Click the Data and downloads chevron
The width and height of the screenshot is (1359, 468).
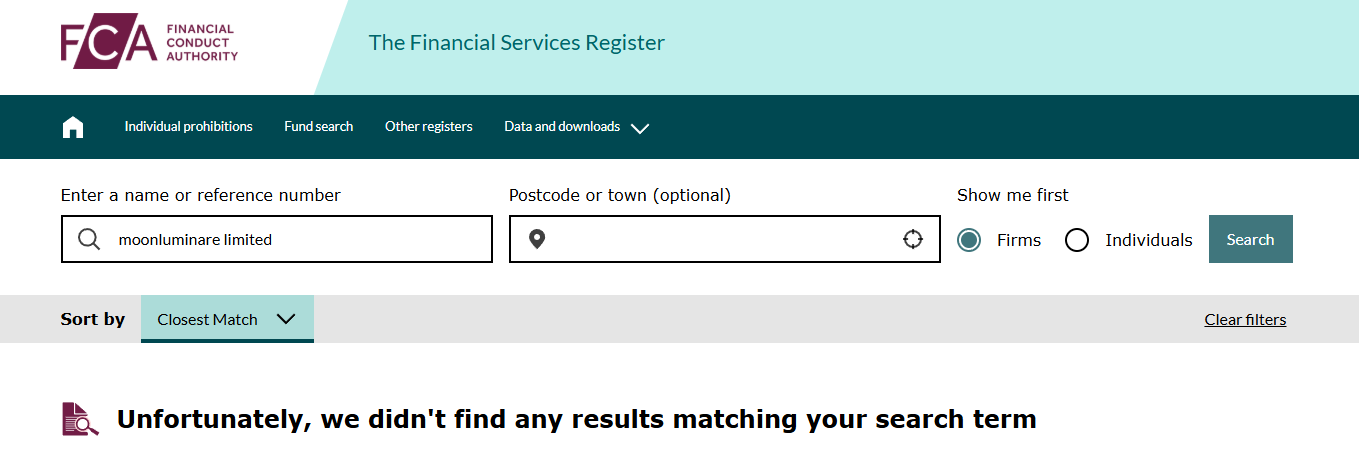(x=640, y=128)
